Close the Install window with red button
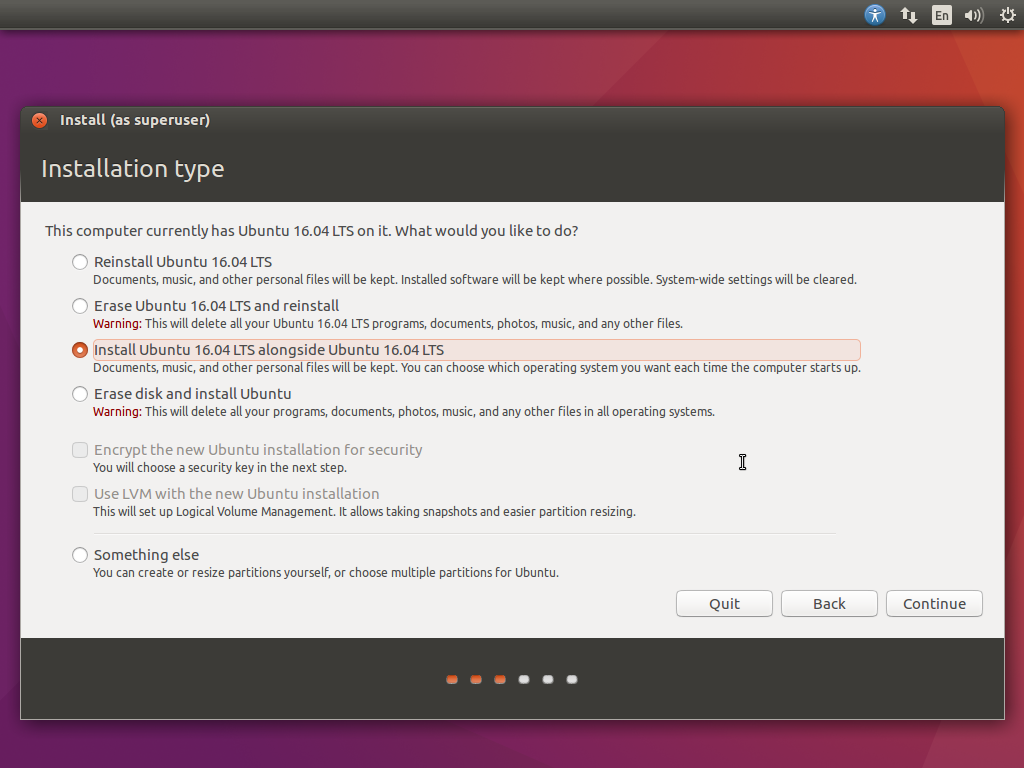1024x768 pixels. click(39, 120)
